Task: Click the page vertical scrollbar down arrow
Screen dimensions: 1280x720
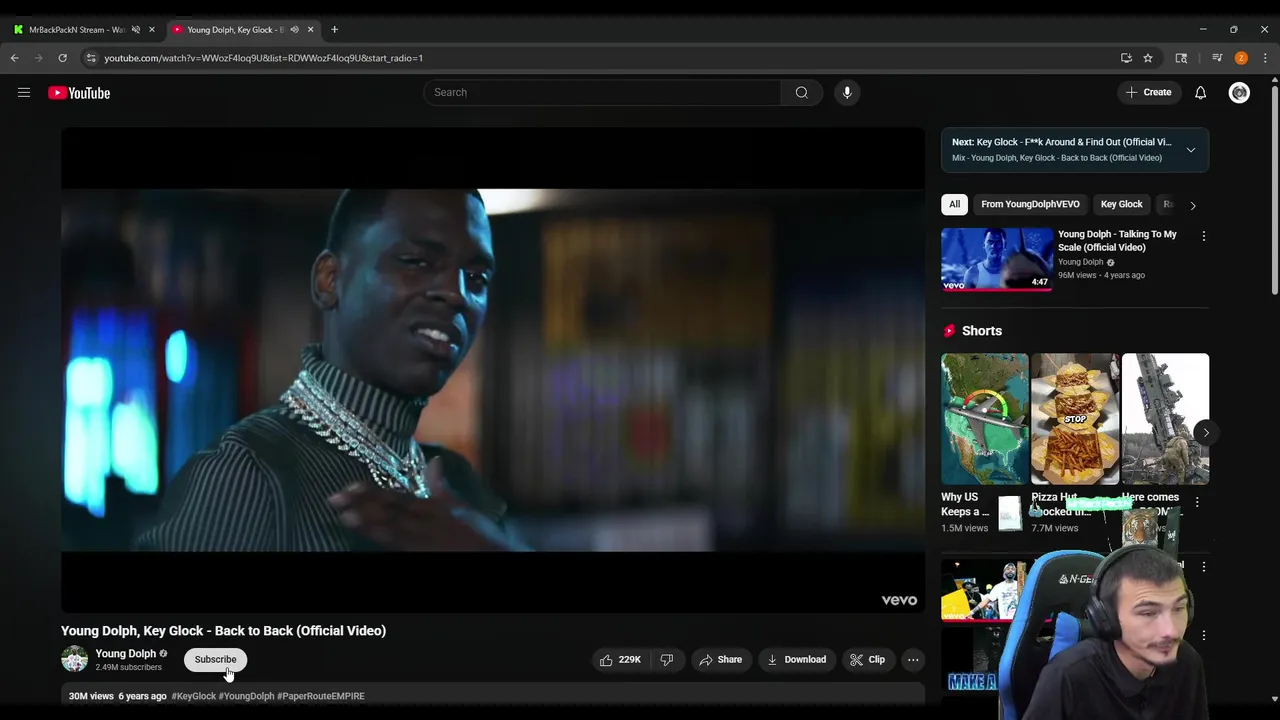Action: pos(1274,699)
